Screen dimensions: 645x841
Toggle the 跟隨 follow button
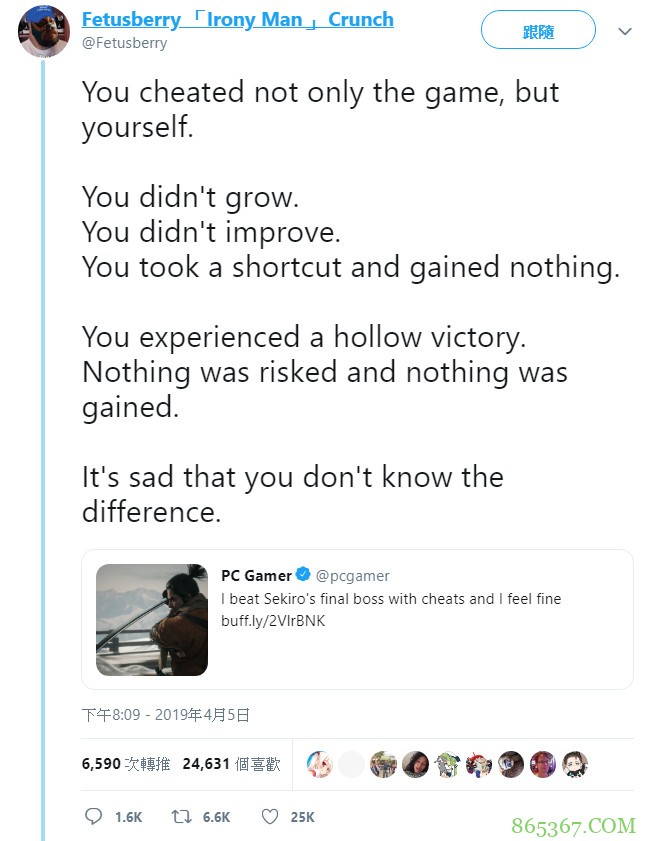[538, 31]
